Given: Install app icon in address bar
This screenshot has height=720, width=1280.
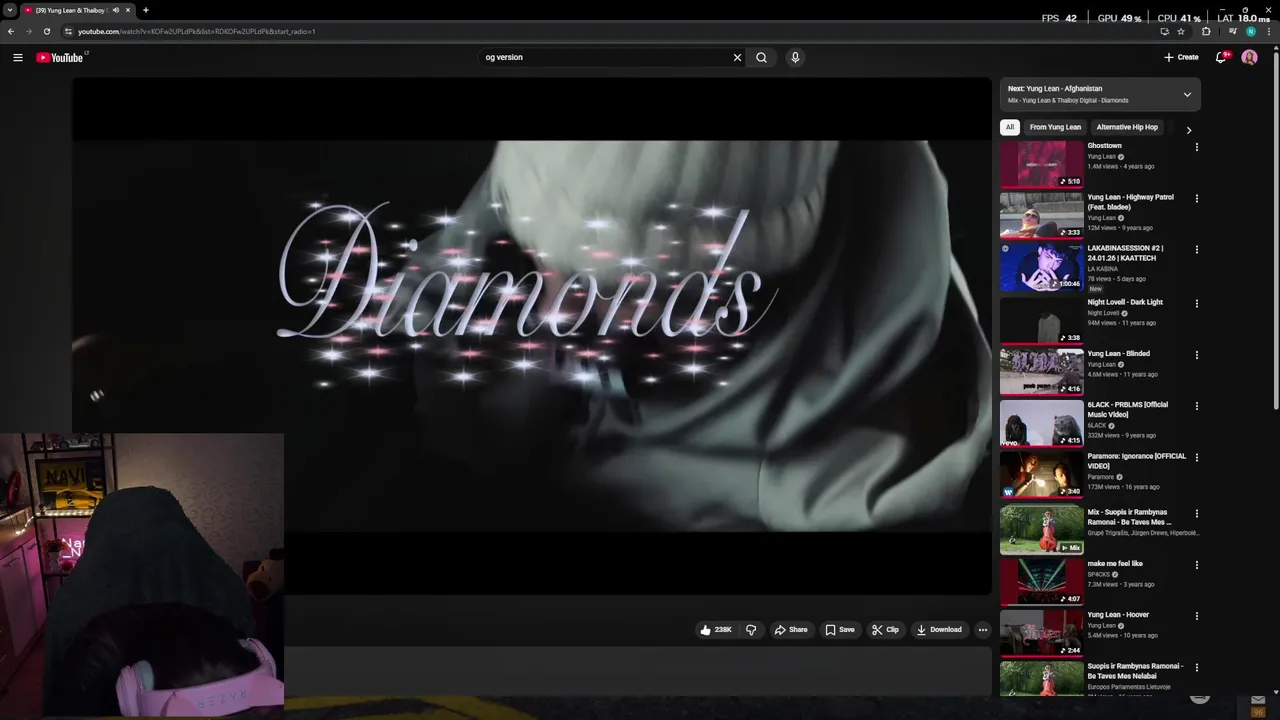Looking at the screenshot, I should coord(1164,31).
